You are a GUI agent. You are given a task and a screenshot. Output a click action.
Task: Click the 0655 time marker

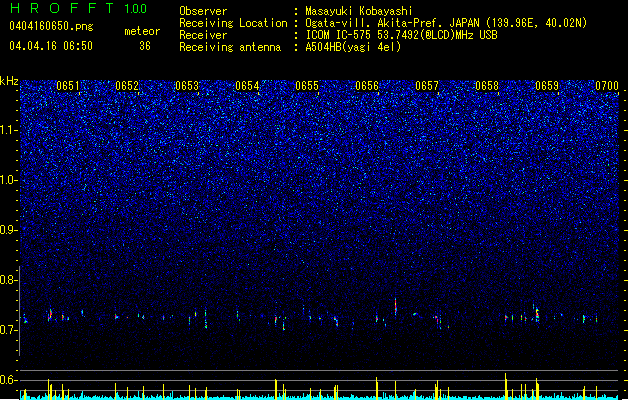[307, 86]
